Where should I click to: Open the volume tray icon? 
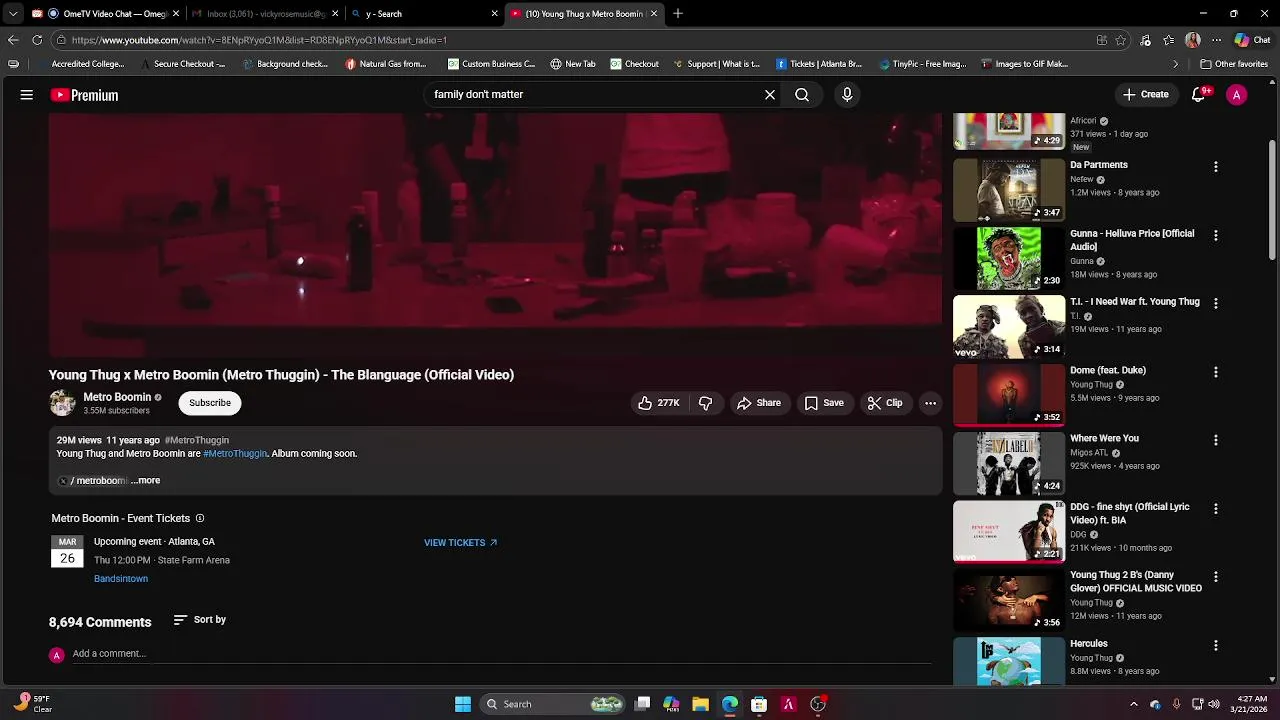1215,704
